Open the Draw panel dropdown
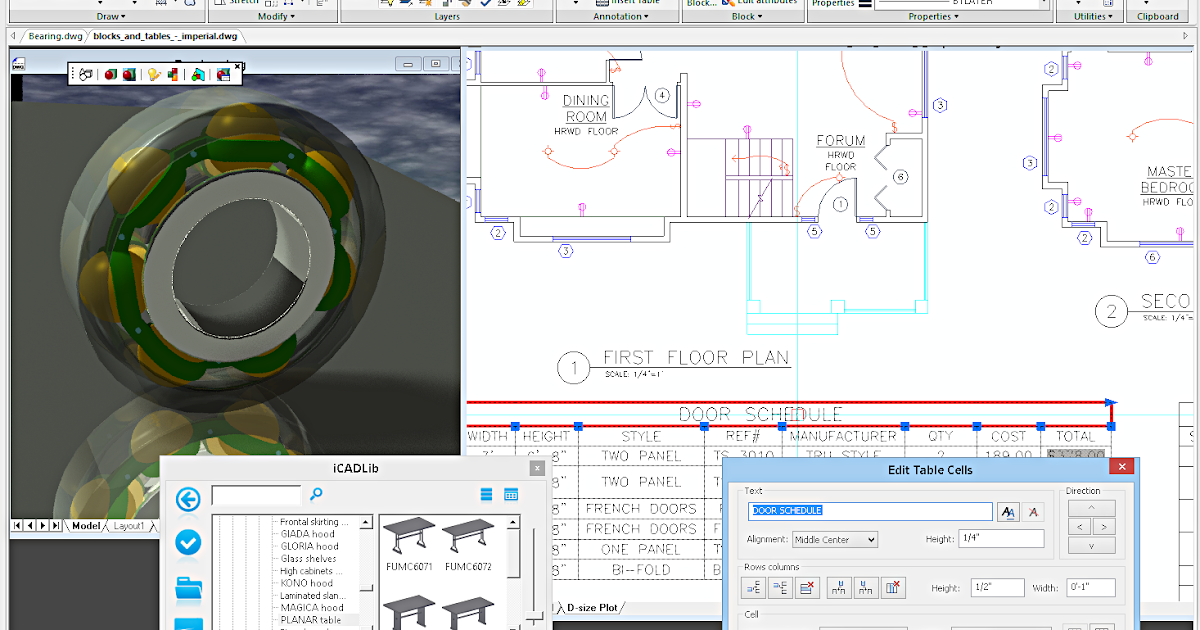 (113, 15)
